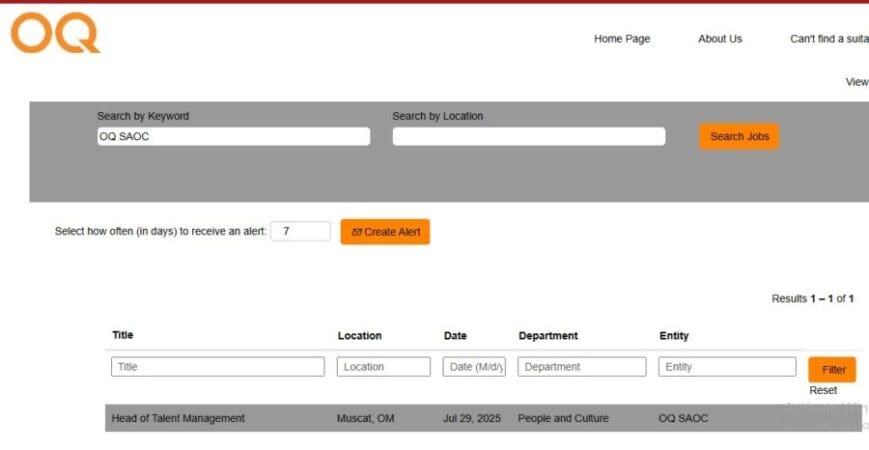Focus the Title filter field
The height and width of the screenshot is (450, 869).
point(218,367)
